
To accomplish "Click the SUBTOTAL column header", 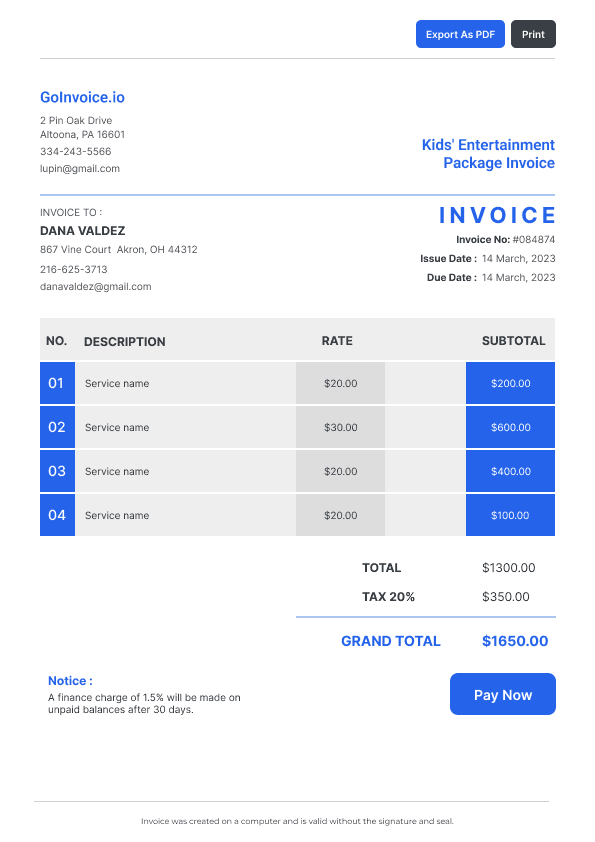I will pos(513,341).
